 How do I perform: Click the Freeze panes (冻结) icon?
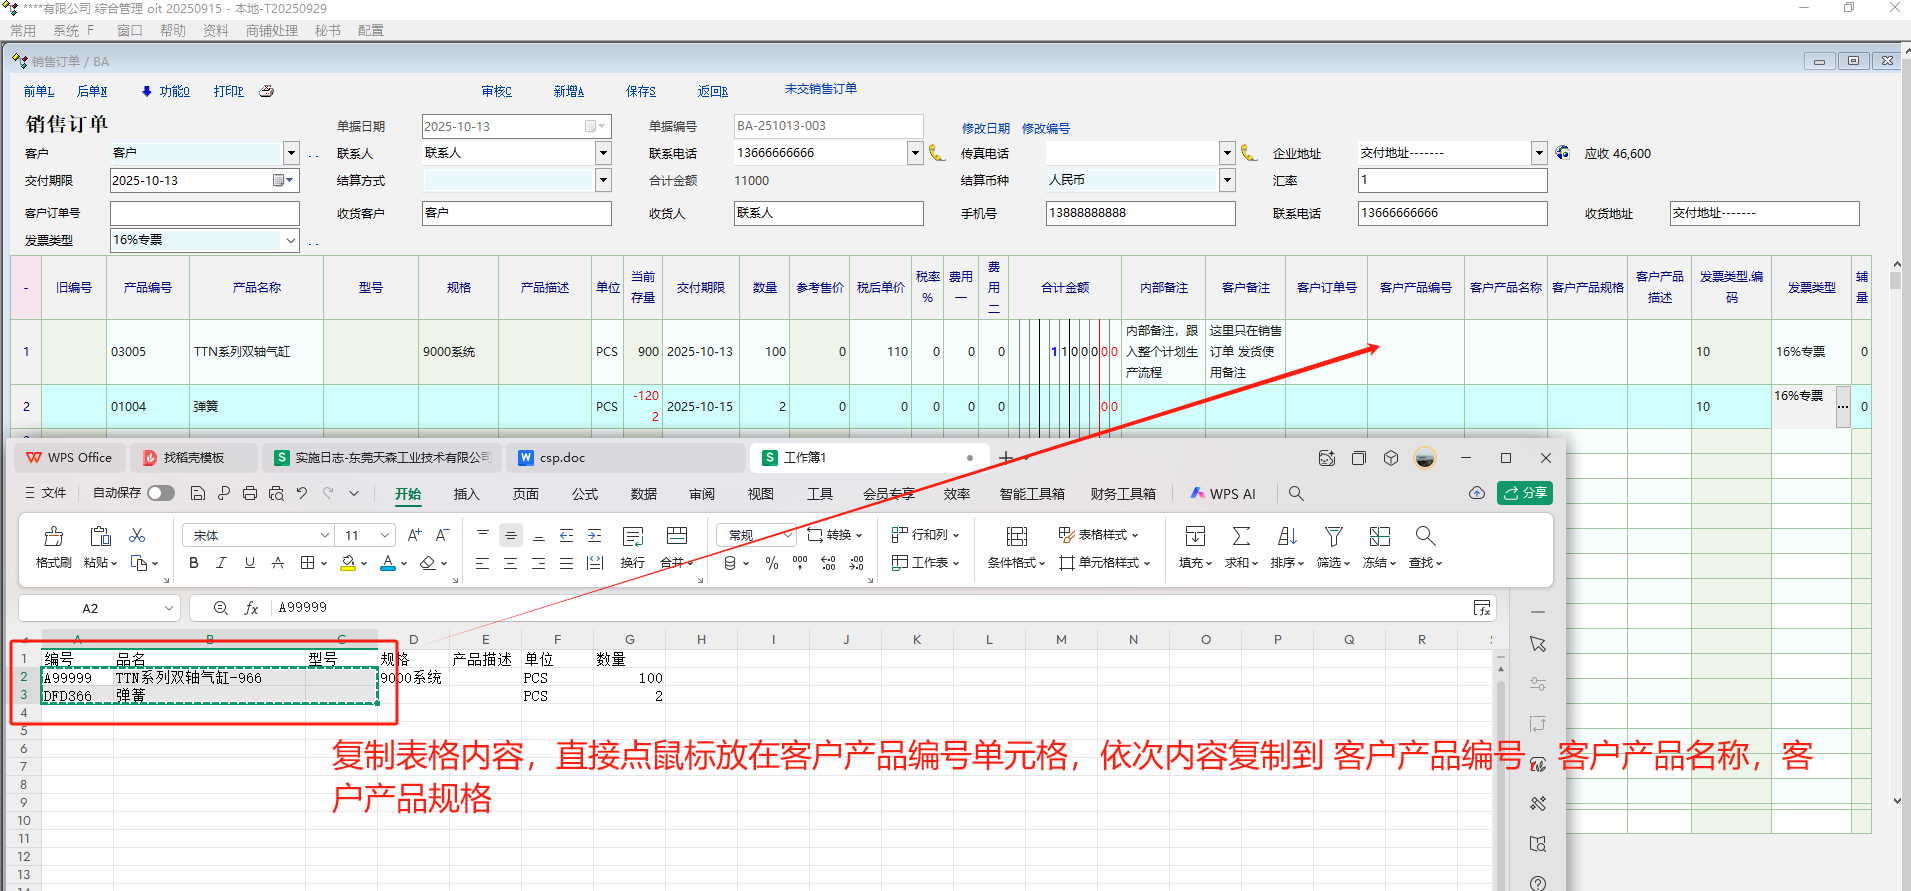[x=1380, y=537]
